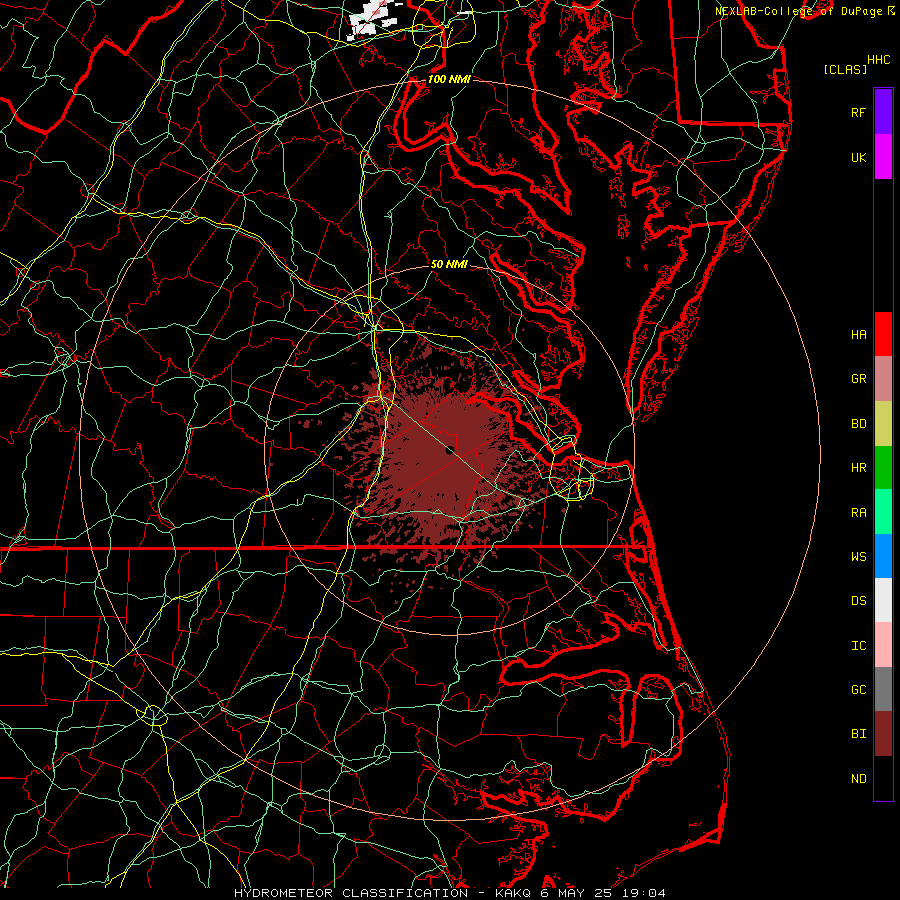Image resolution: width=900 pixels, height=900 pixels.
Task: Click the light pink IC legend swatch
Action: [x=883, y=645]
